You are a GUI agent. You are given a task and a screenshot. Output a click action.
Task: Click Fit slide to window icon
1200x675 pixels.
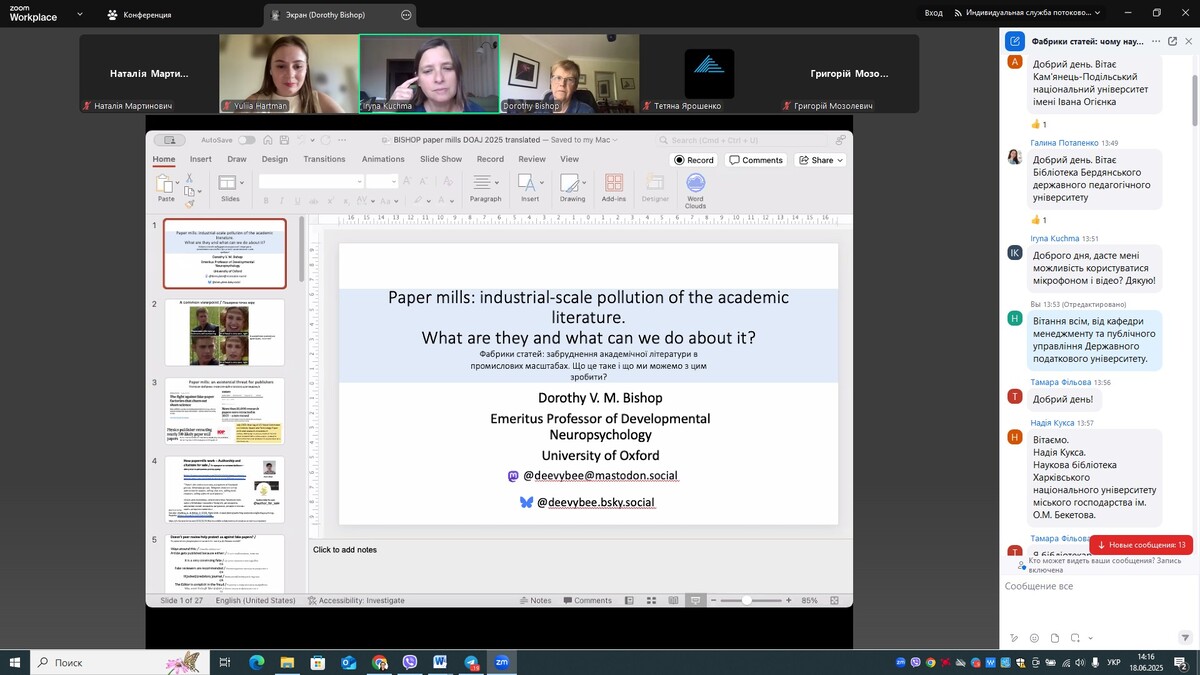834,600
